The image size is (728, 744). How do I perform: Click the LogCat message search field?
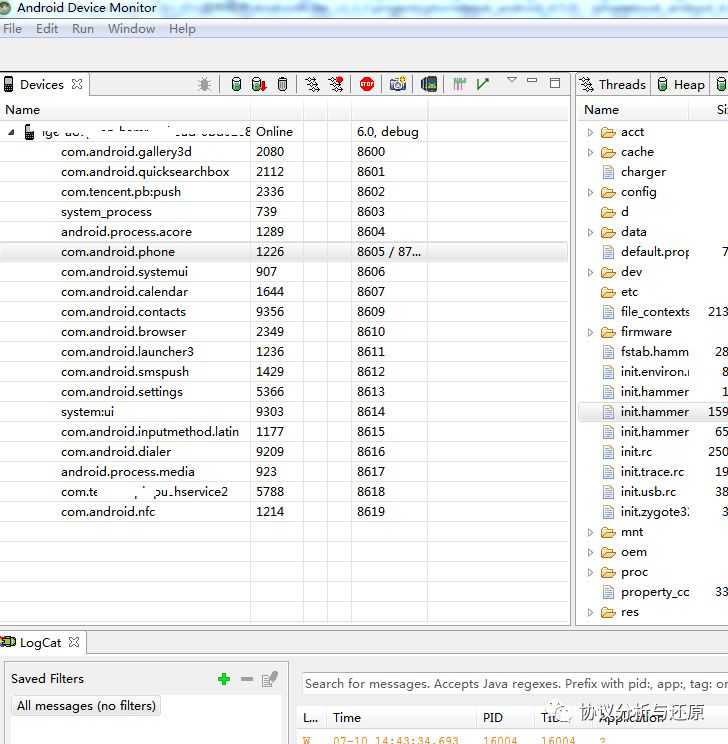[x=515, y=684]
